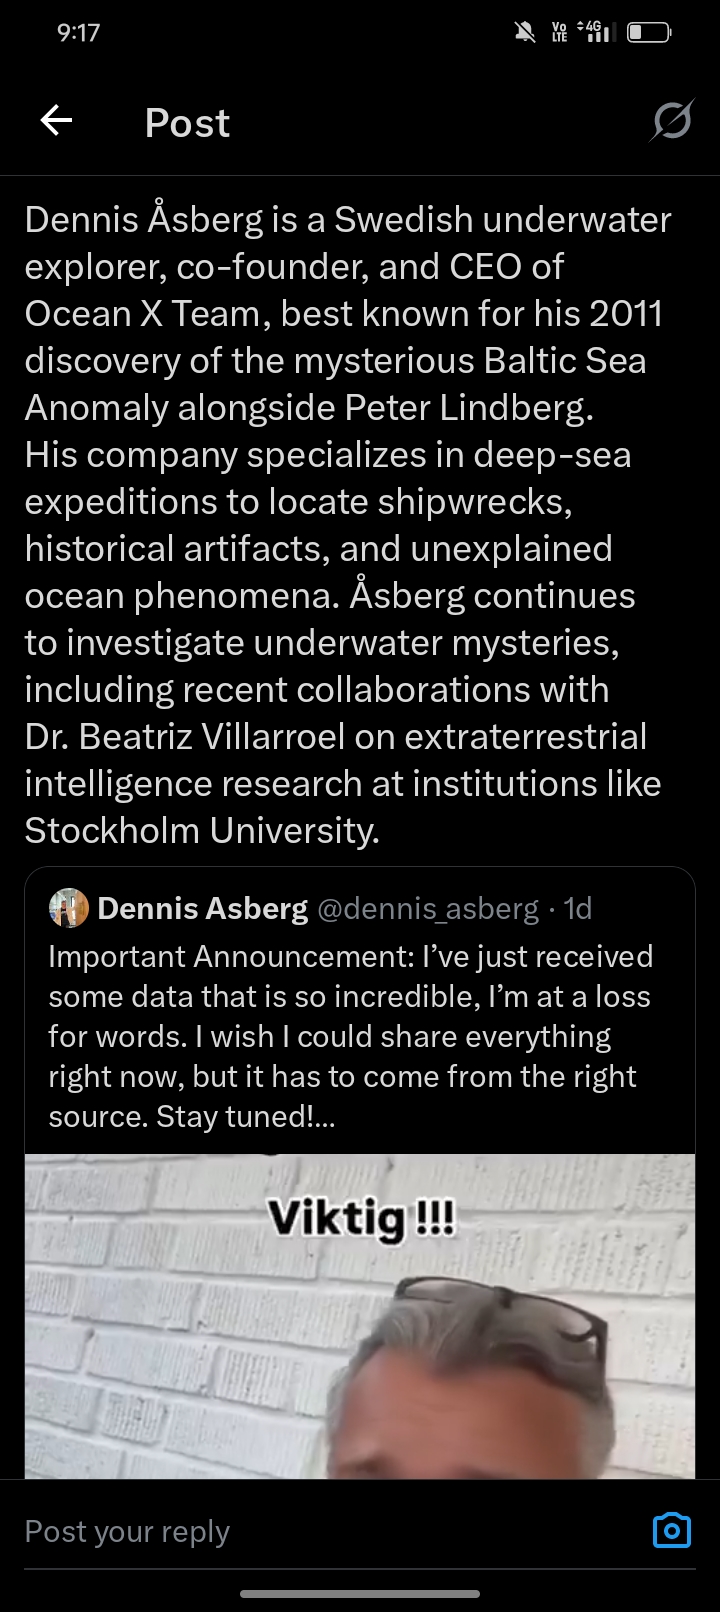Tap the battery indicator in status bar
The width and height of the screenshot is (720, 1612).
(648, 33)
